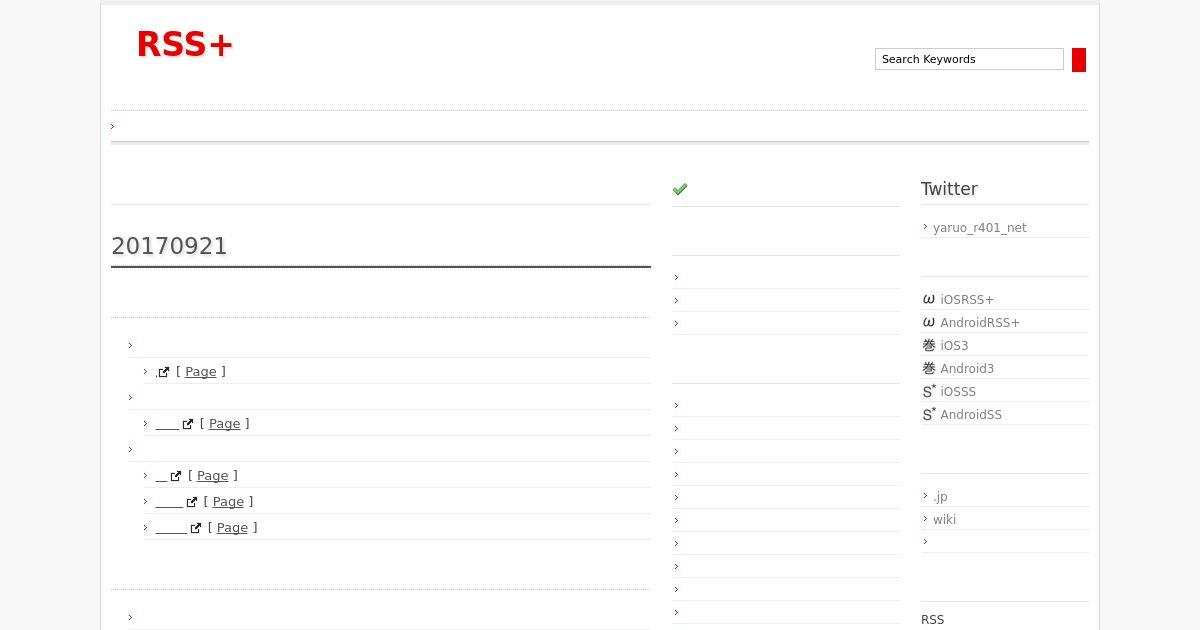
Task: Open the yaruo_r401_net Twitter link
Action: pos(980,228)
